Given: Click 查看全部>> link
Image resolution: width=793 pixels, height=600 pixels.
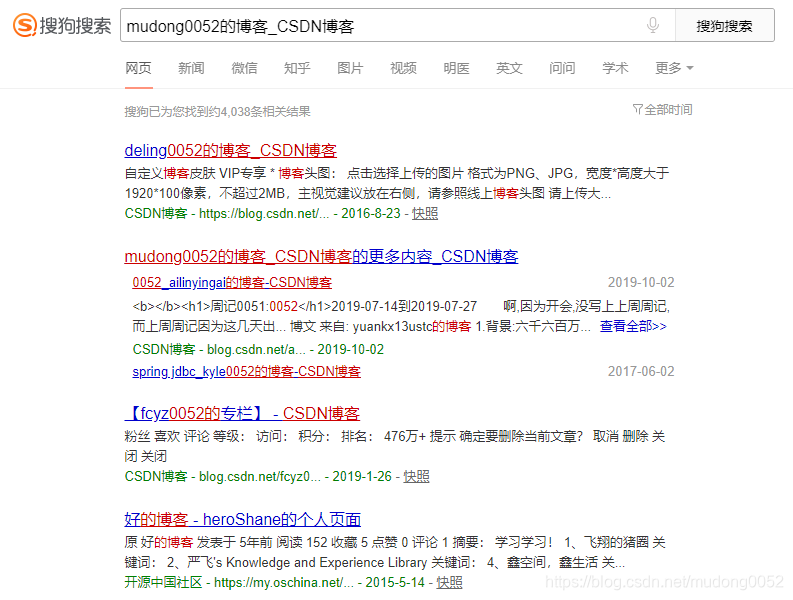Looking at the screenshot, I should pos(633,326).
